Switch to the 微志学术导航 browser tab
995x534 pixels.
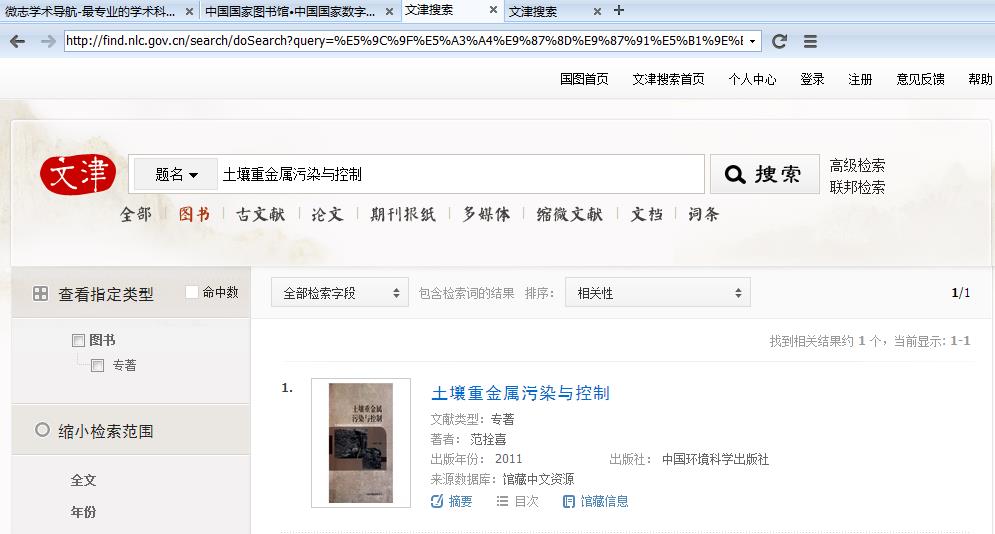(x=90, y=11)
